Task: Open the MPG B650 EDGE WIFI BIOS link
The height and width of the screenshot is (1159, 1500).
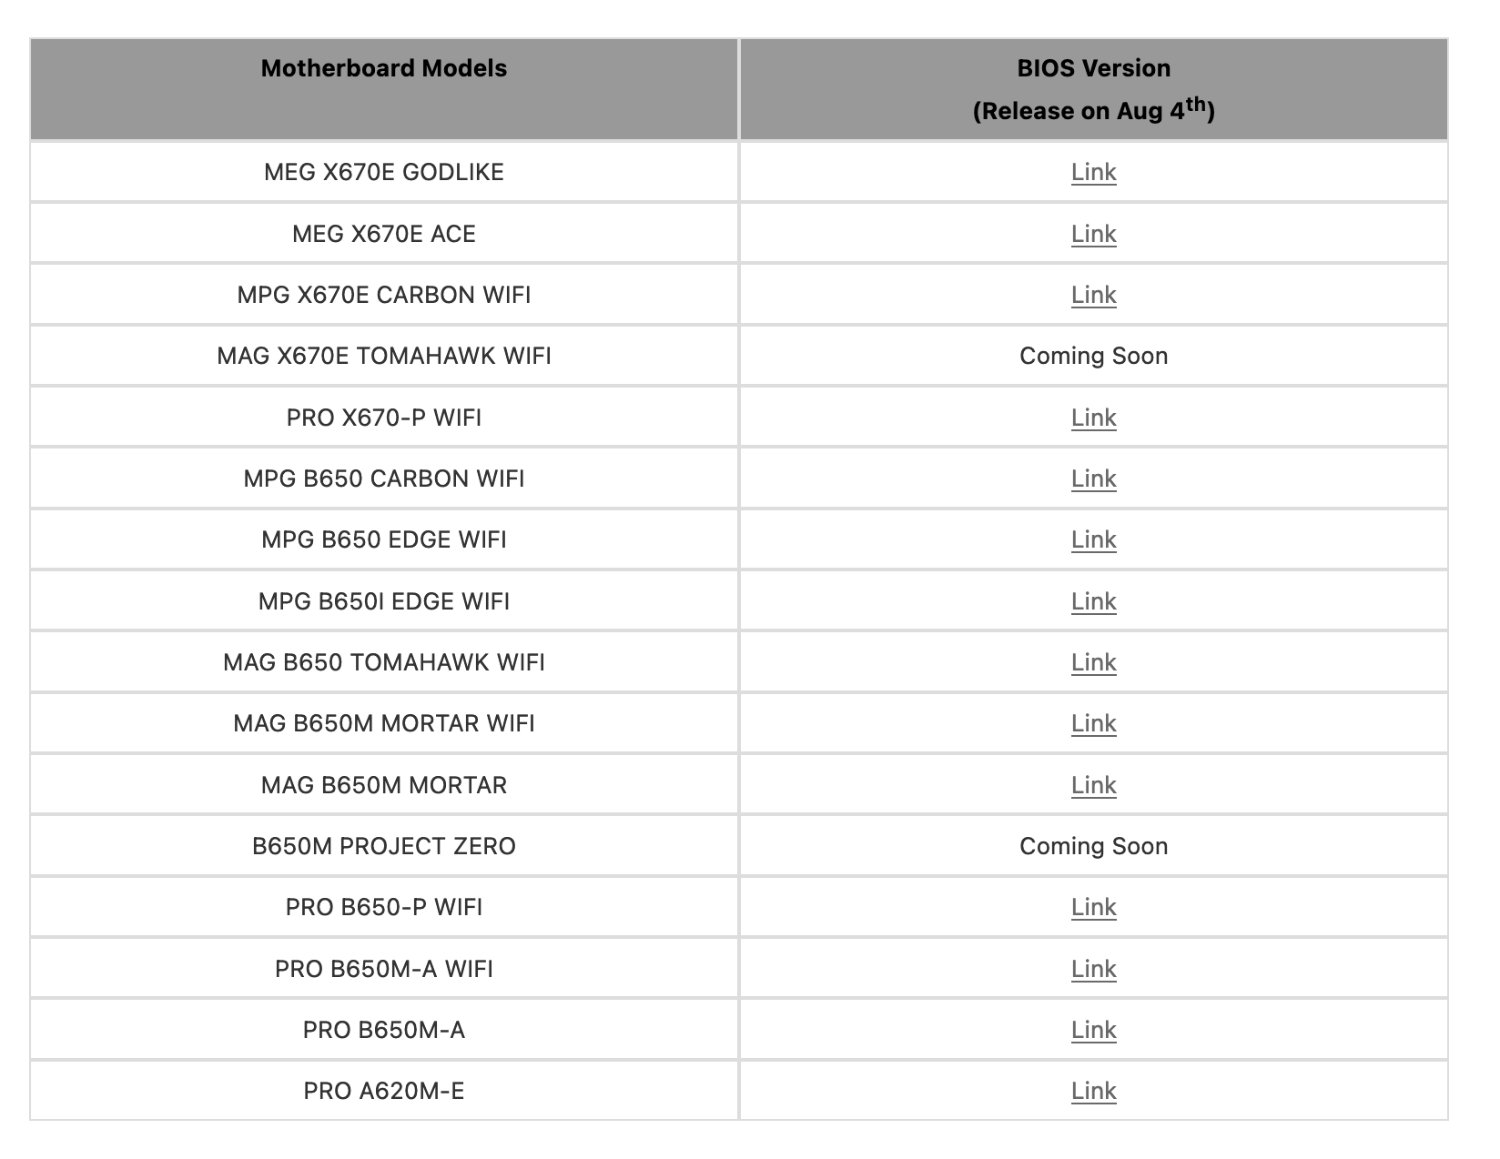Action: pos(1093,540)
